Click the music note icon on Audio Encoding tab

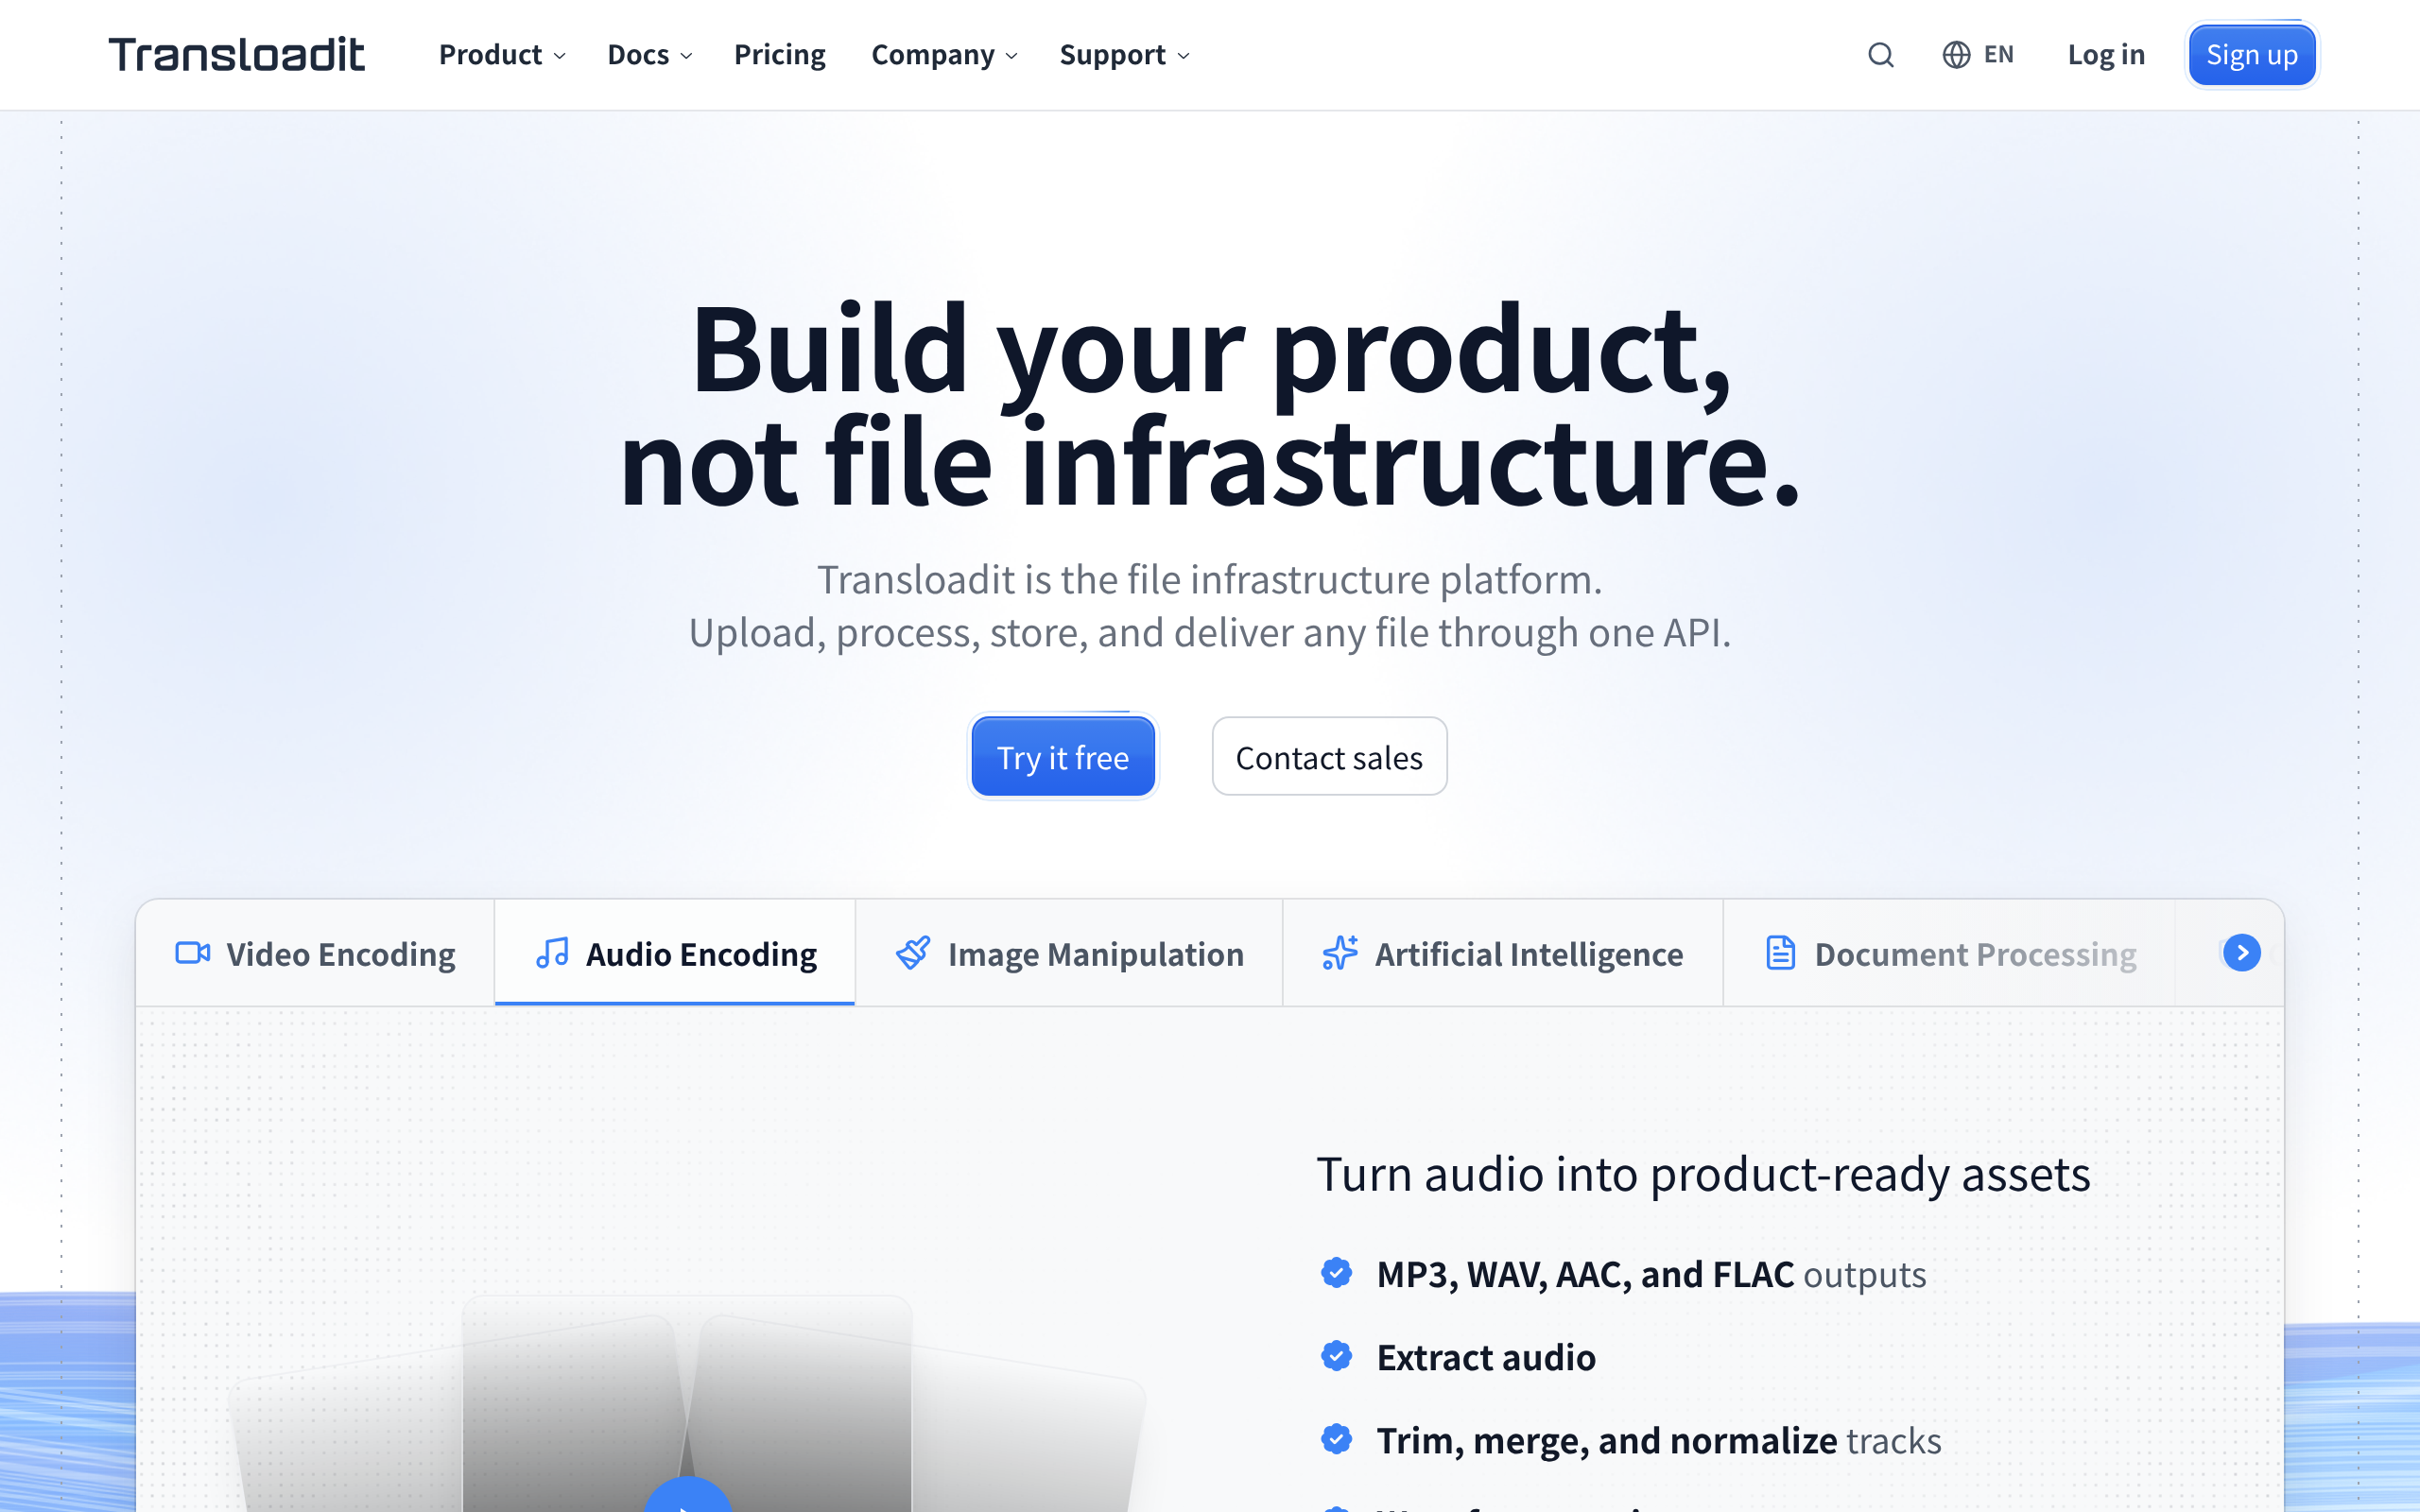pos(552,953)
